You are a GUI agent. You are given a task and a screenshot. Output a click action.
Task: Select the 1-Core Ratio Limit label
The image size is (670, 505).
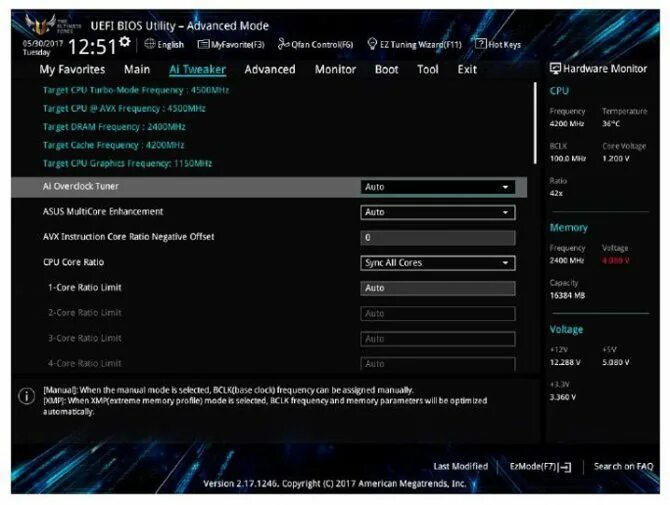85,288
